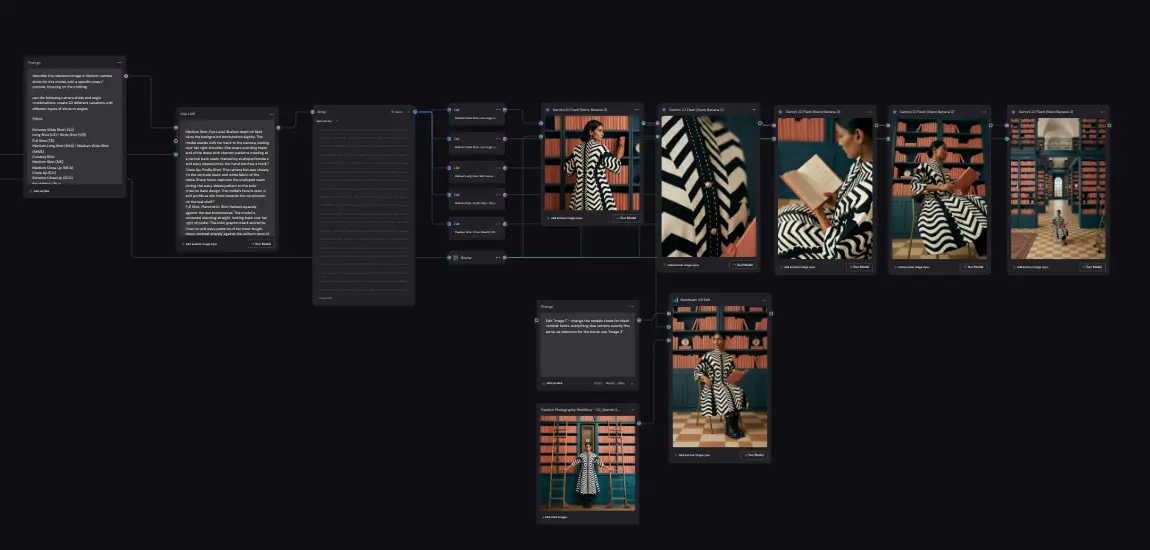Open the more-options menu on the Seedream node
Image resolution: width=1150 pixels, height=550 pixels.
[763, 299]
